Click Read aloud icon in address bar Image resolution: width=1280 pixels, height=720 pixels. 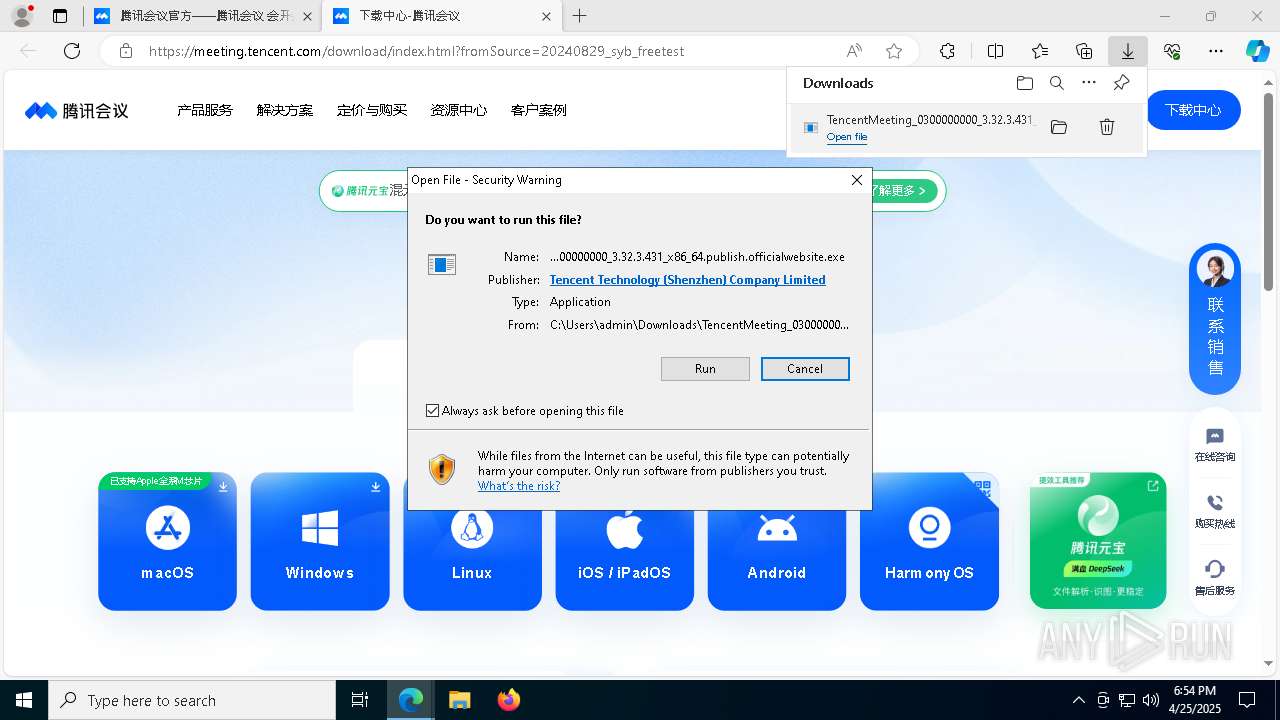coord(854,51)
